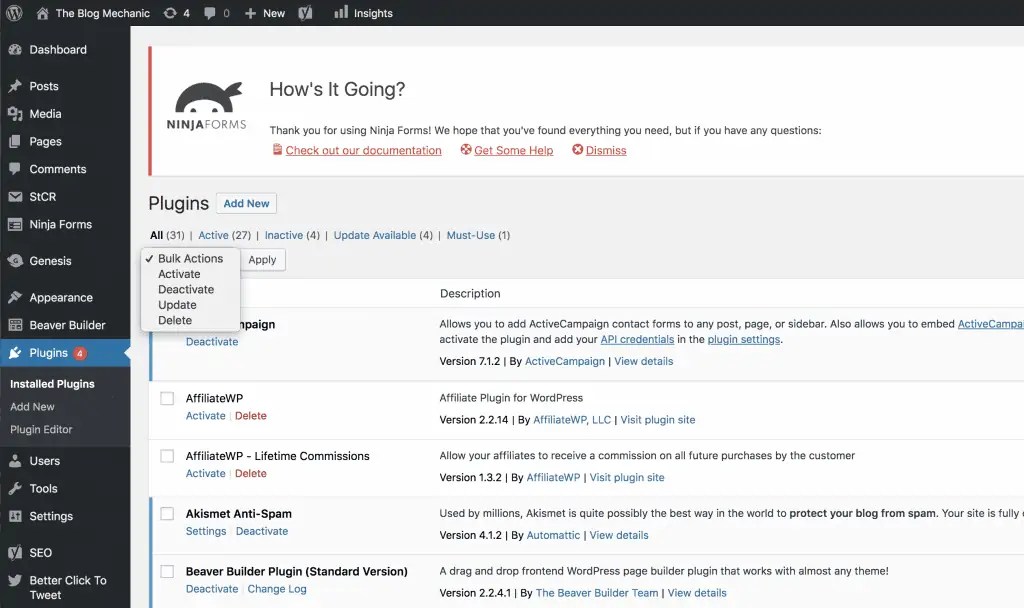Click the Yoast SEO icon in admin bar
Image resolution: width=1024 pixels, height=608 pixels.
click(x=305, y=13)
